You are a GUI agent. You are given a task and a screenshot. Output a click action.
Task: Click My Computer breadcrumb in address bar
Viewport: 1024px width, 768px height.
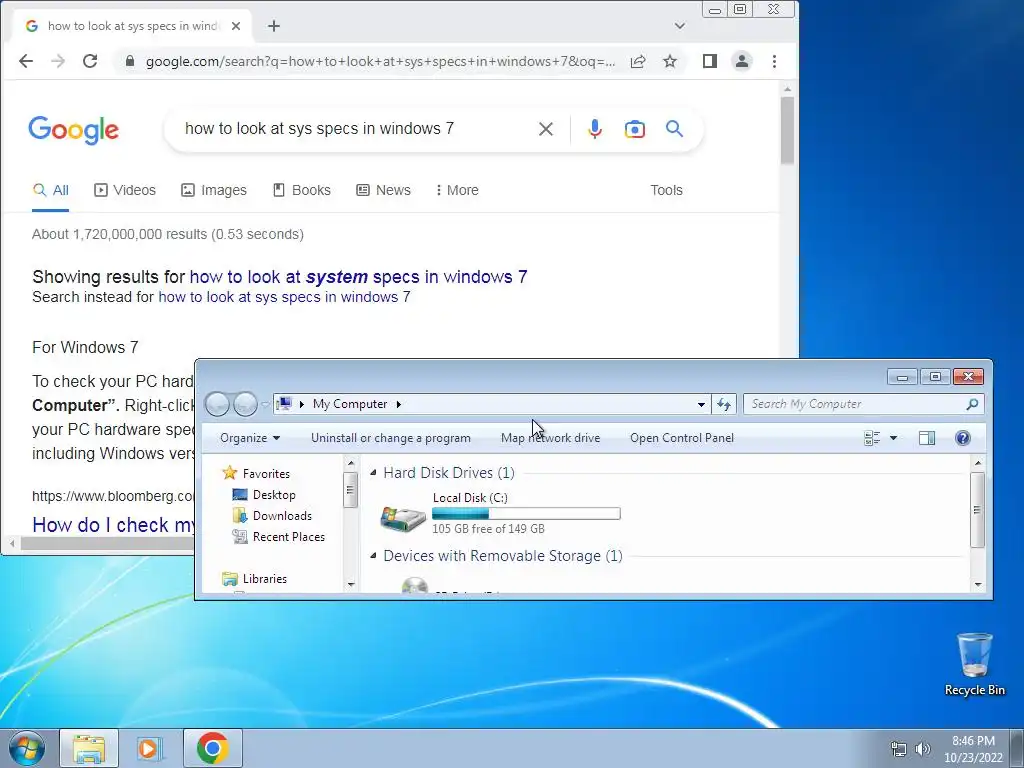click(350, 404)
